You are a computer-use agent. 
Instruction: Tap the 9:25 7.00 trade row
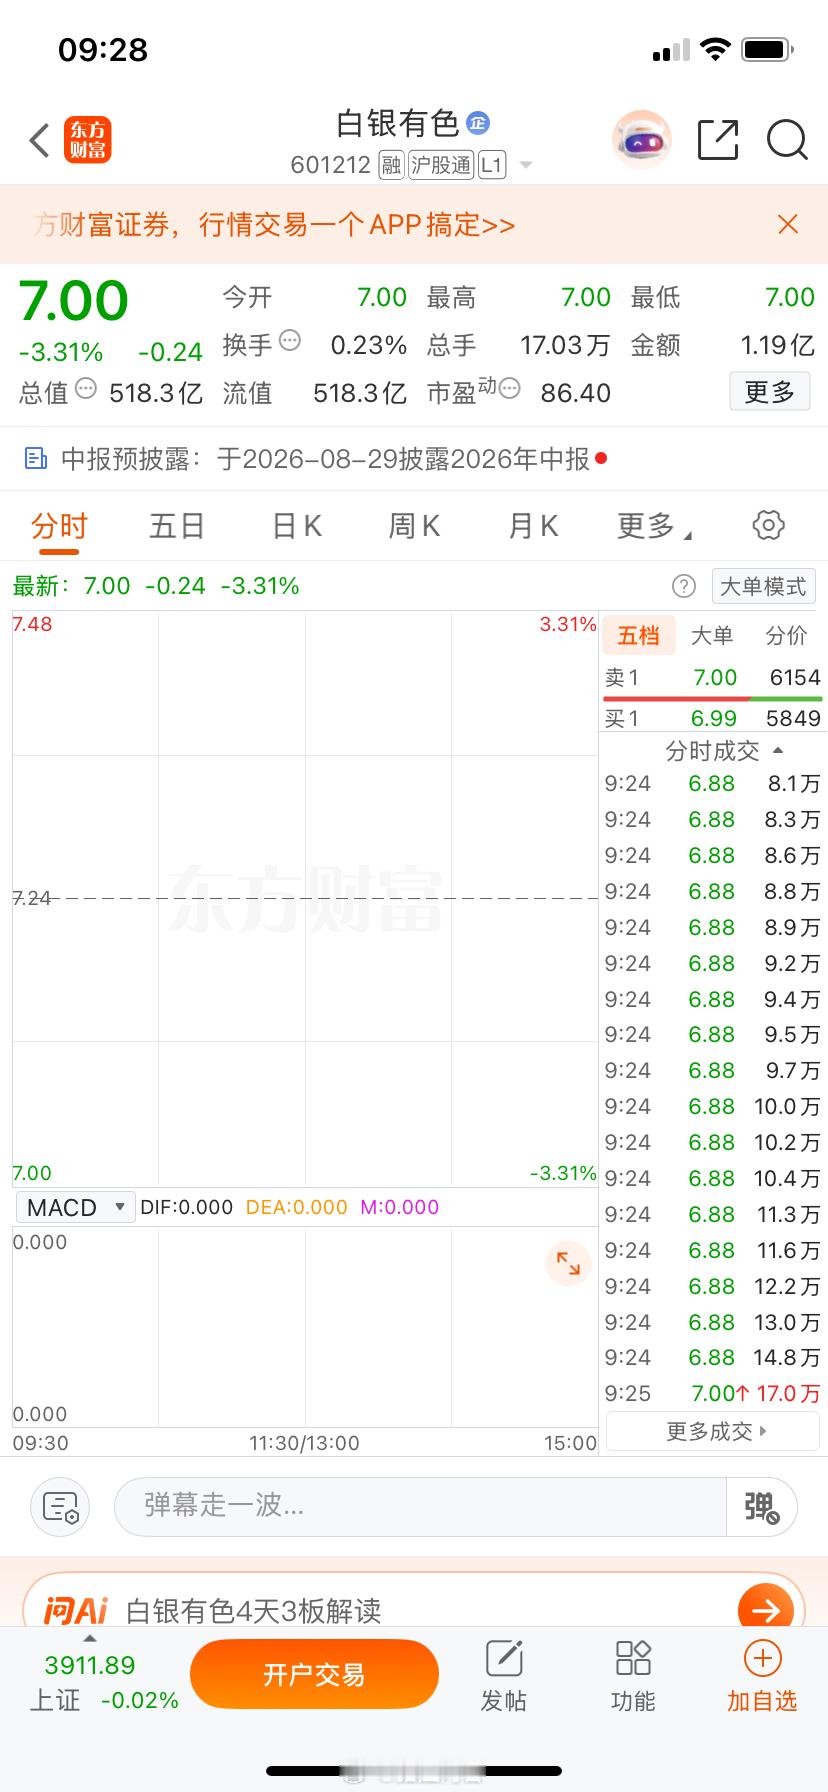pyautogui.click(x=712, y=1393)
